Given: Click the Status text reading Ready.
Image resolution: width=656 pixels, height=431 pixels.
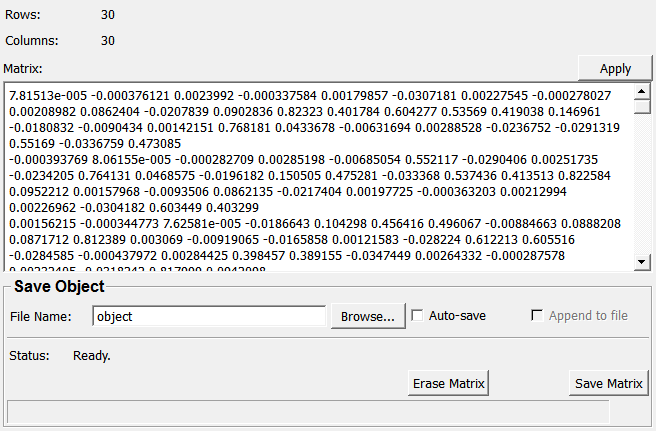Looking at the screenshot, I should [x=92, y=355].
